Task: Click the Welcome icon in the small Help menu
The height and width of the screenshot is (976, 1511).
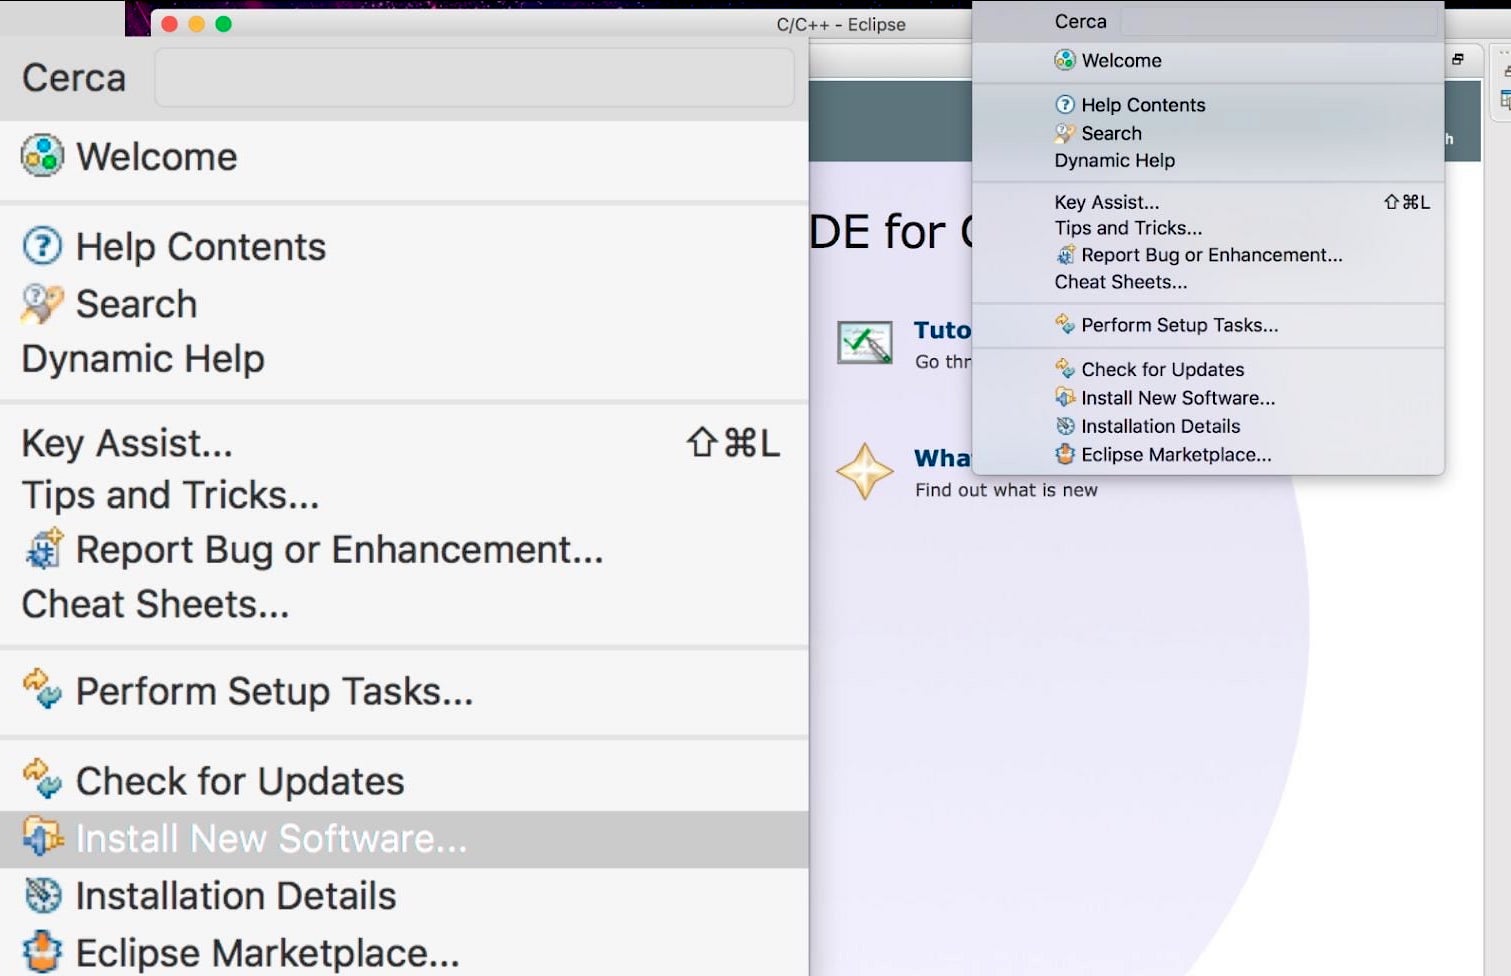Action: point(1065,60)
